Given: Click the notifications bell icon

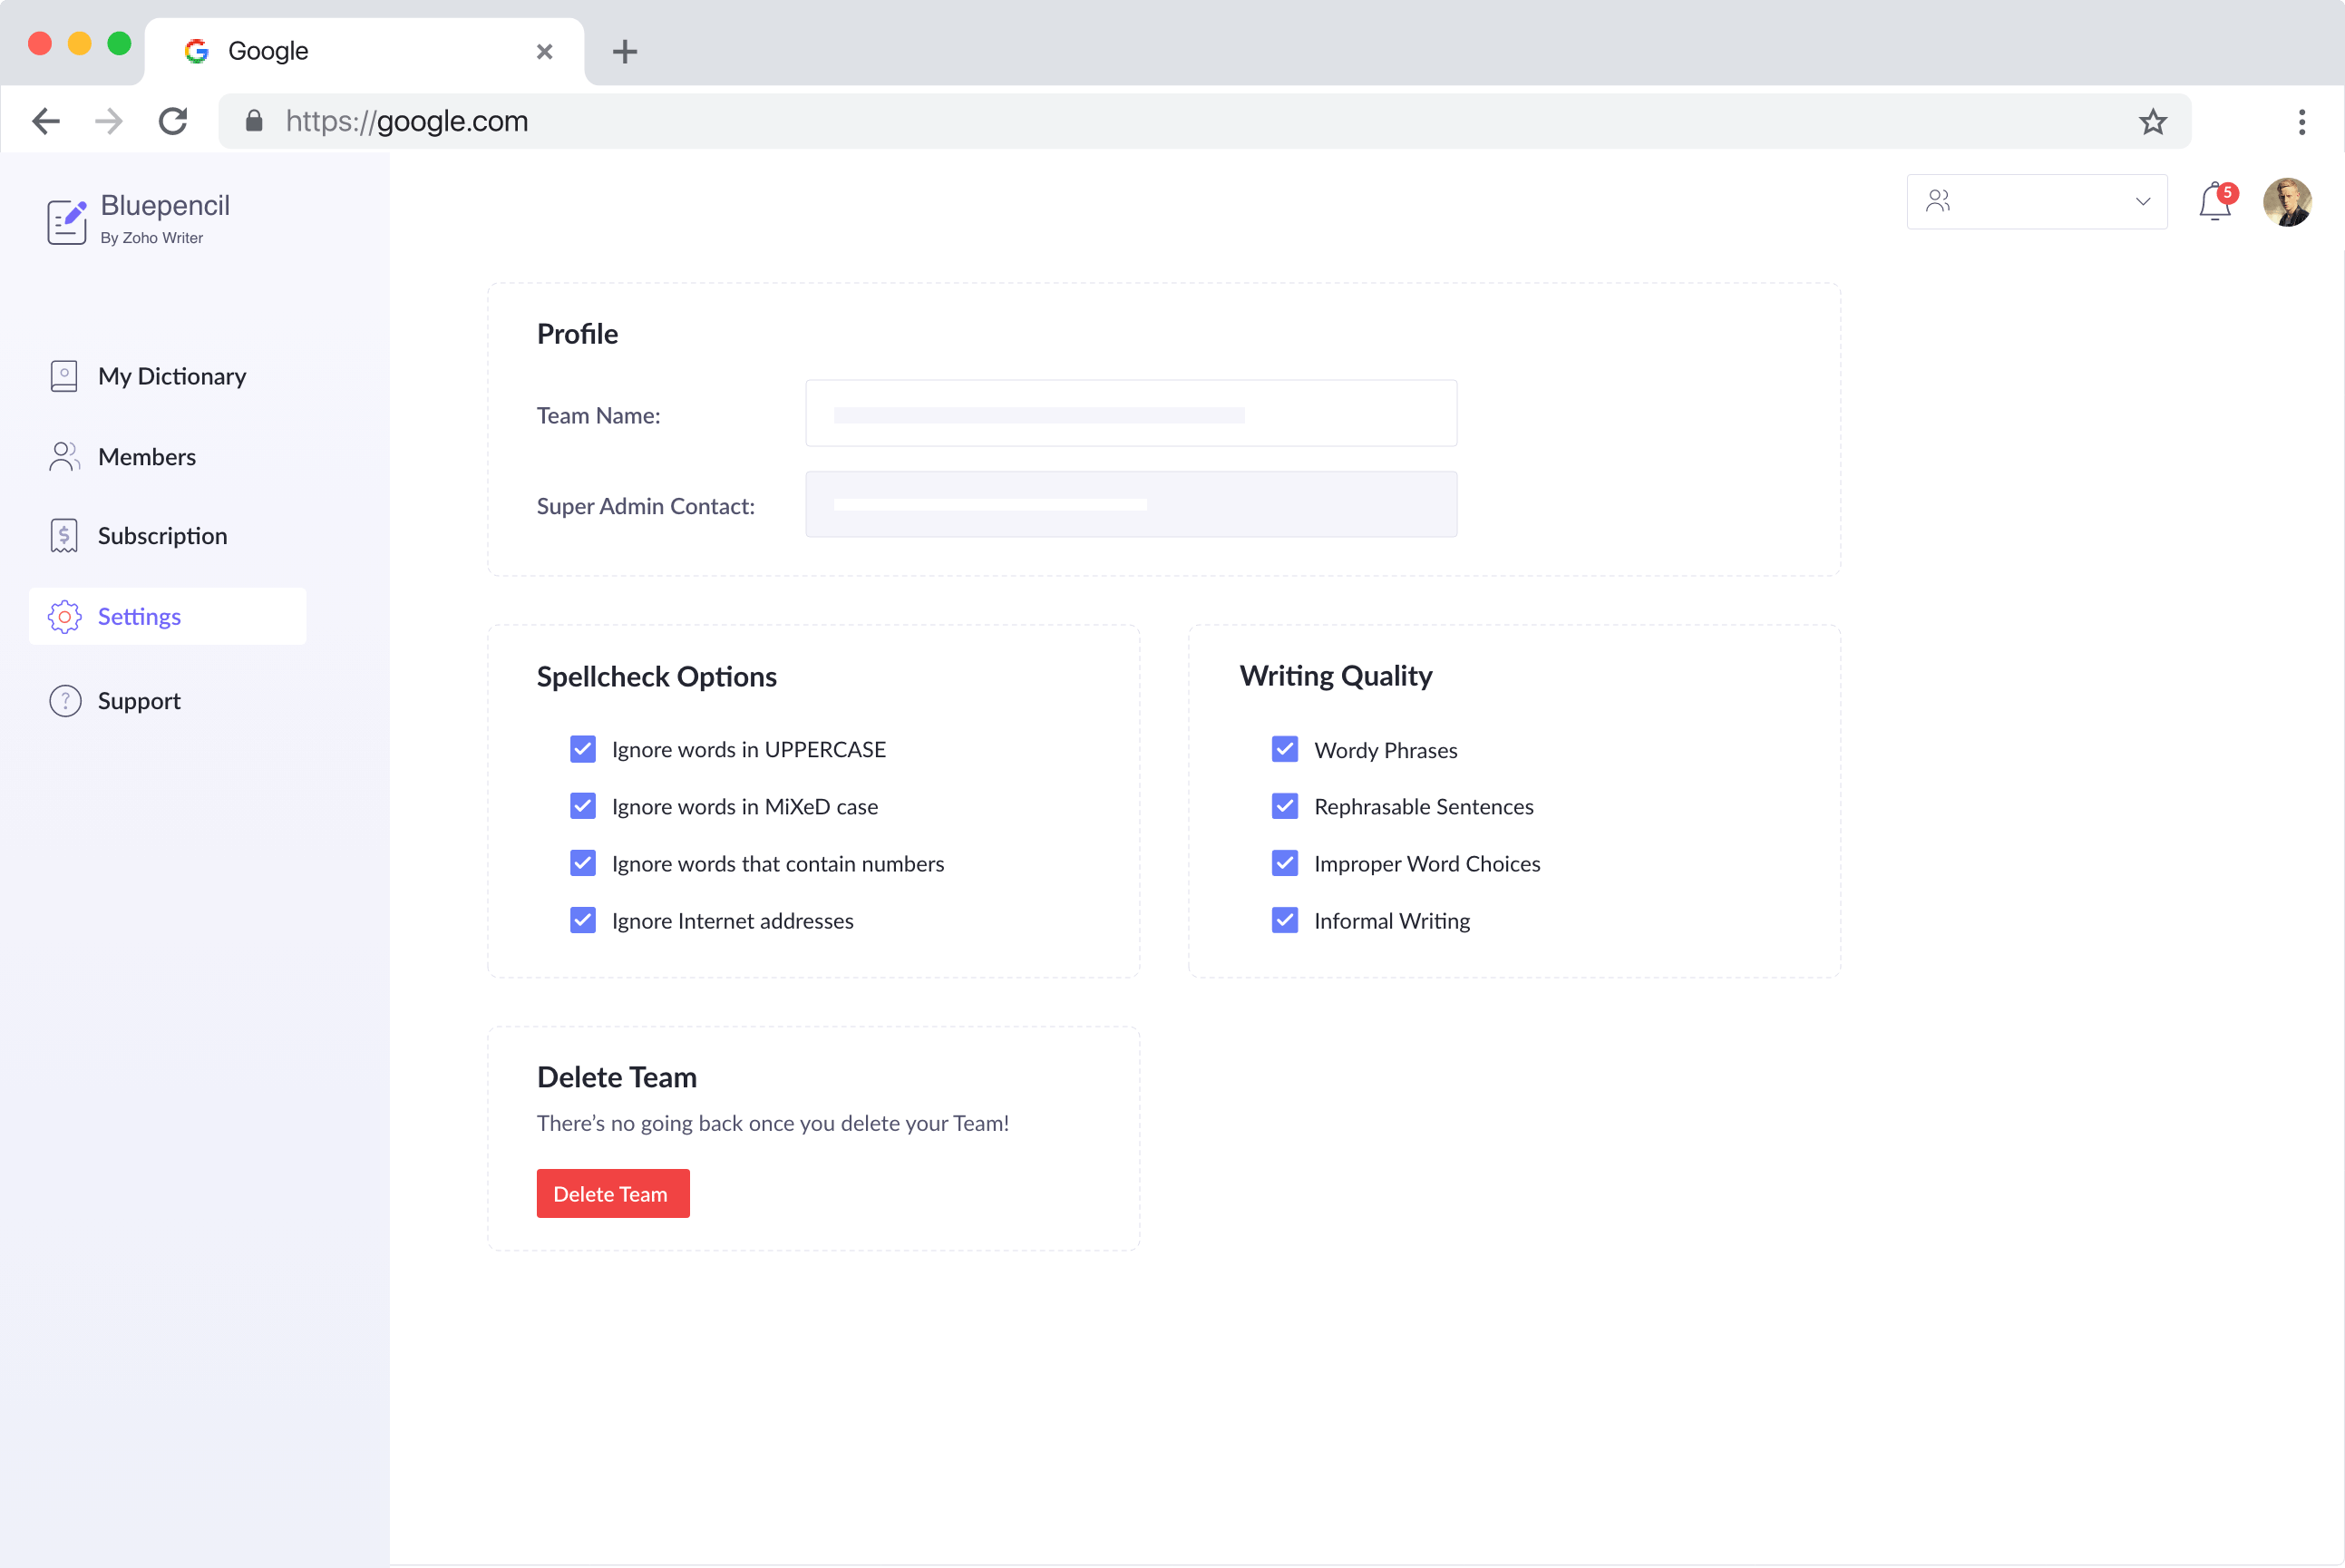Looking at the screenshot, I should click(x=2214, y=201).
